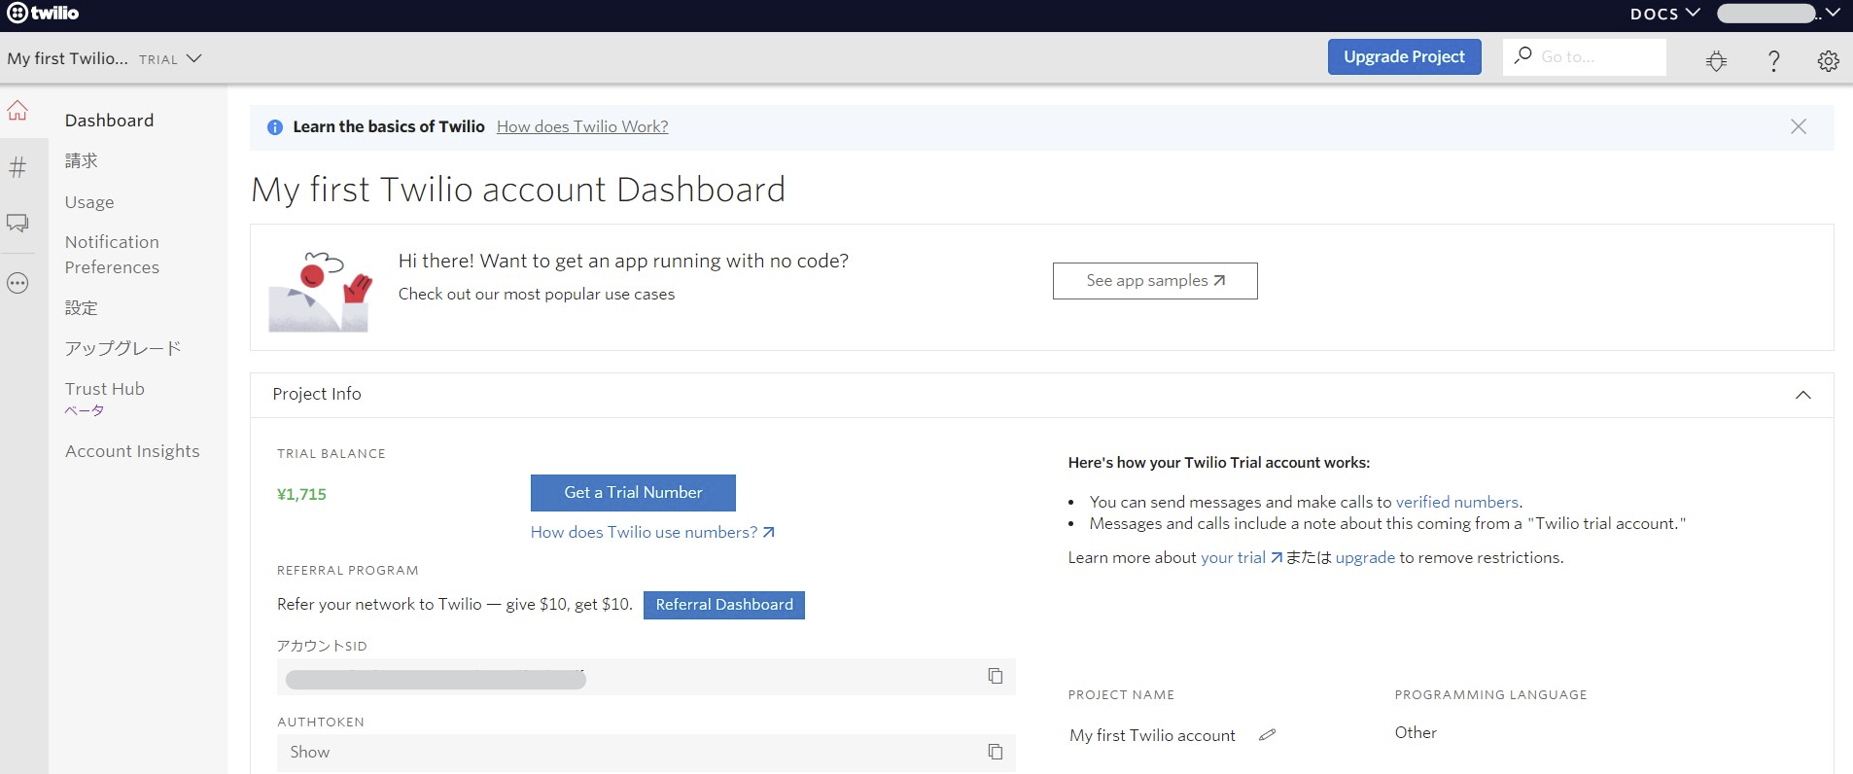Open all products ellipsis icon
This screenshot has height=774, width=1853.
pyautogui.click(x=18, y=283)
